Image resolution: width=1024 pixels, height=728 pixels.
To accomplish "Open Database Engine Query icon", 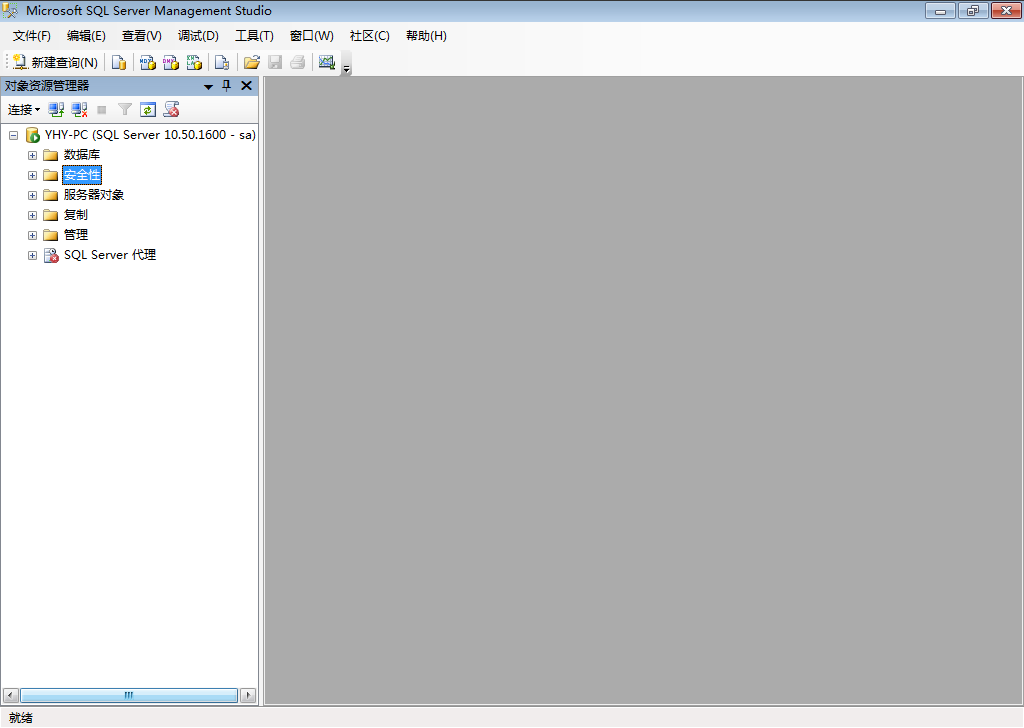I will point(119,63).
